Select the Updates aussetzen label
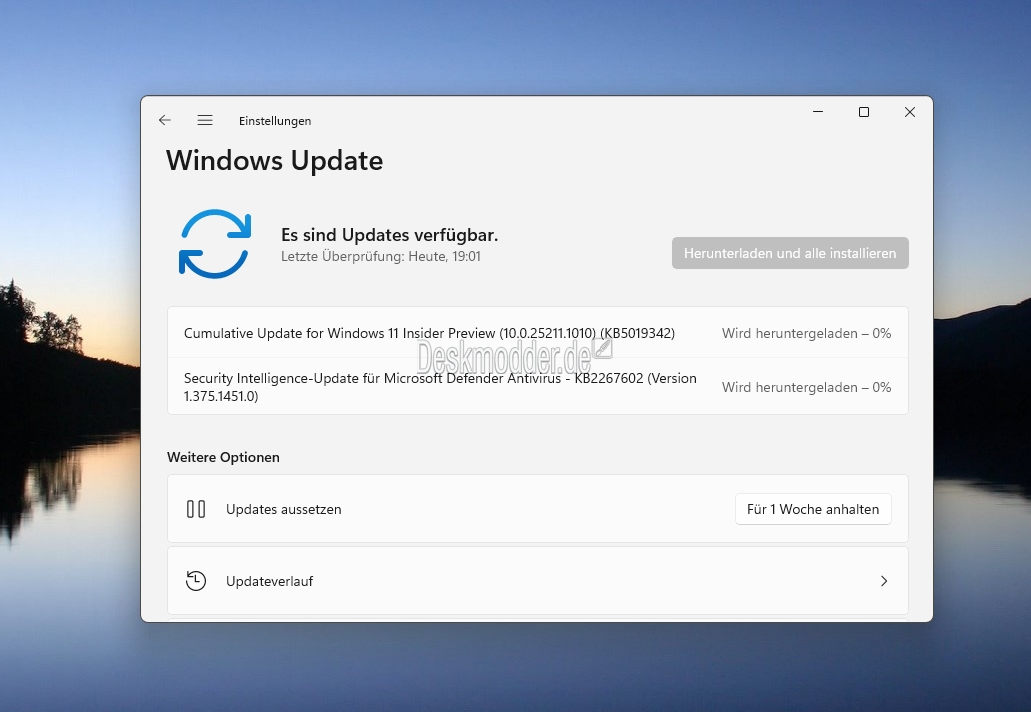 tap(283, 510)
